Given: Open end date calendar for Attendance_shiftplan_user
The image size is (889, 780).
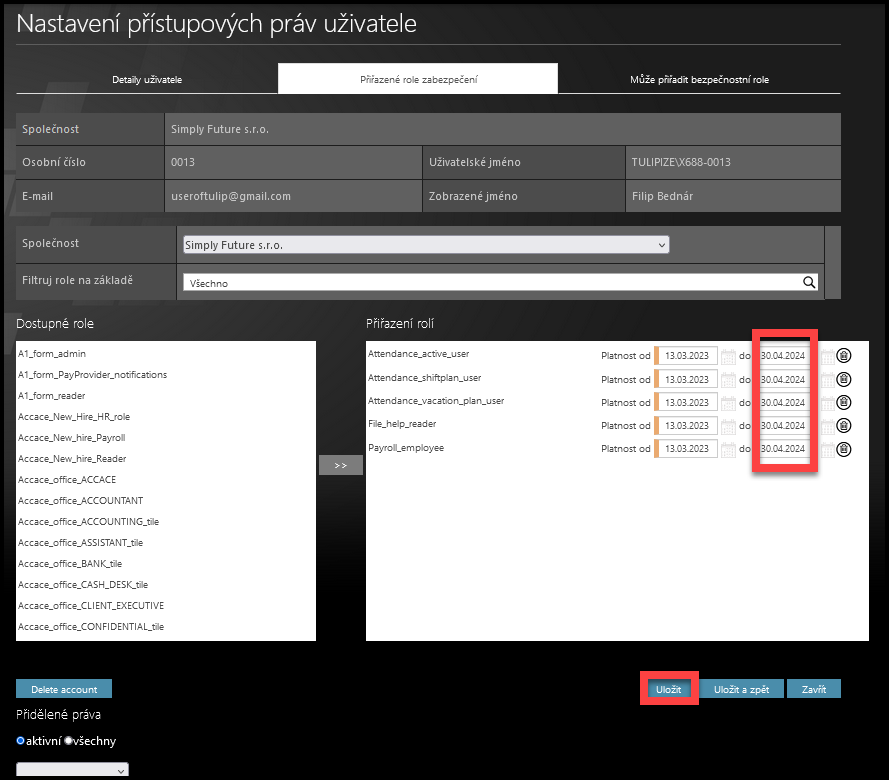Looking at the screenshot, I should [827, 379].
